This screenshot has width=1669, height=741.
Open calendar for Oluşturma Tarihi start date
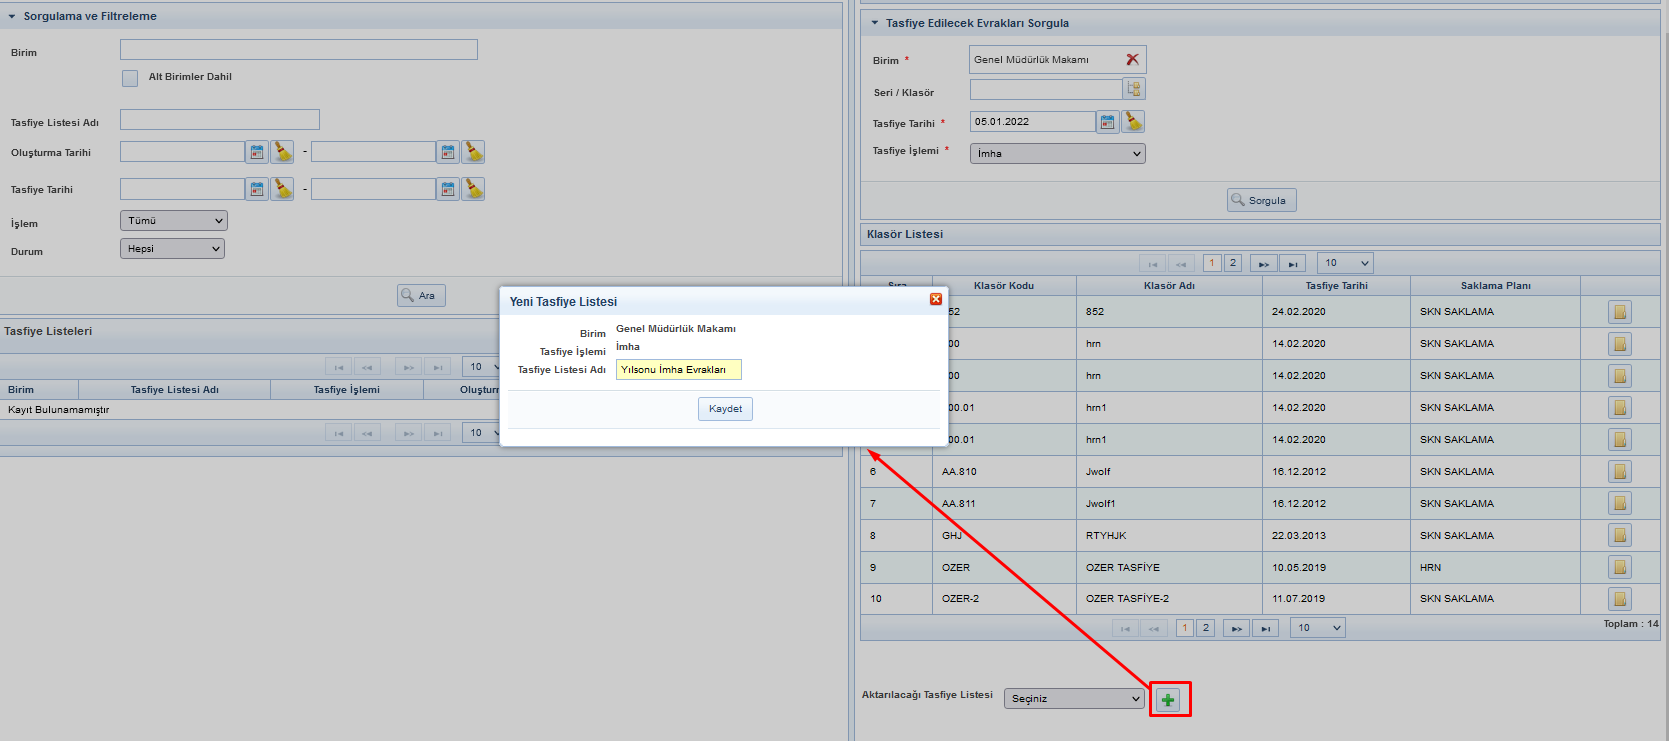(257, 152)
